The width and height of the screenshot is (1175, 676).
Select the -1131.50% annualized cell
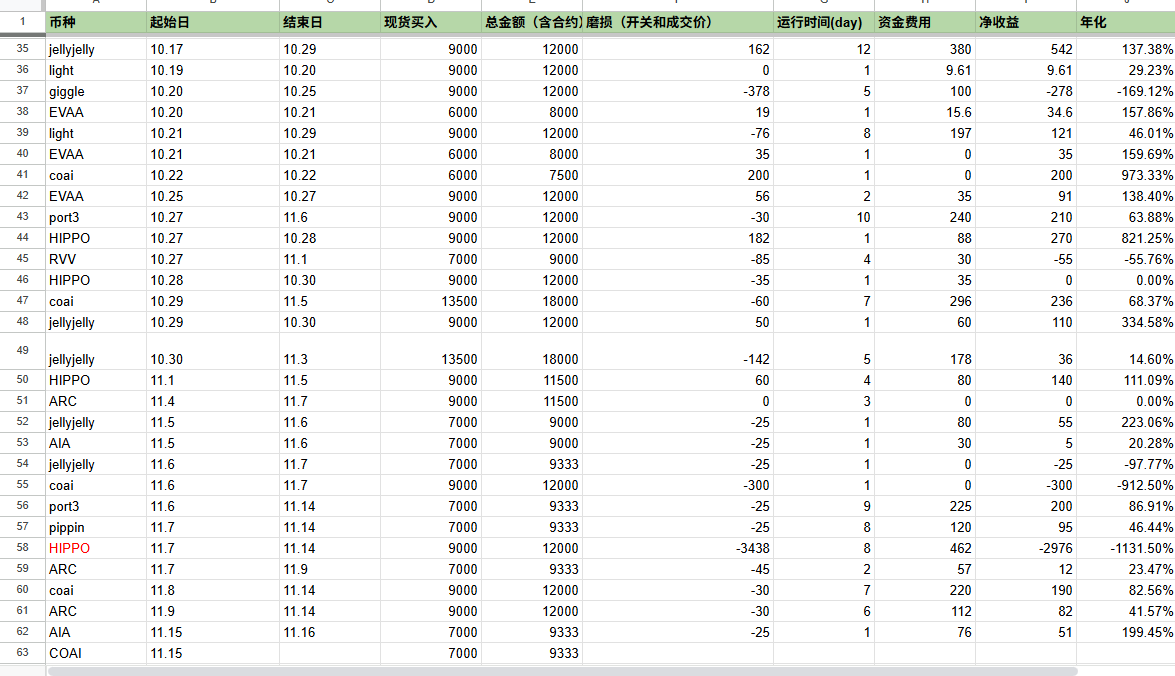point(1126,548)
